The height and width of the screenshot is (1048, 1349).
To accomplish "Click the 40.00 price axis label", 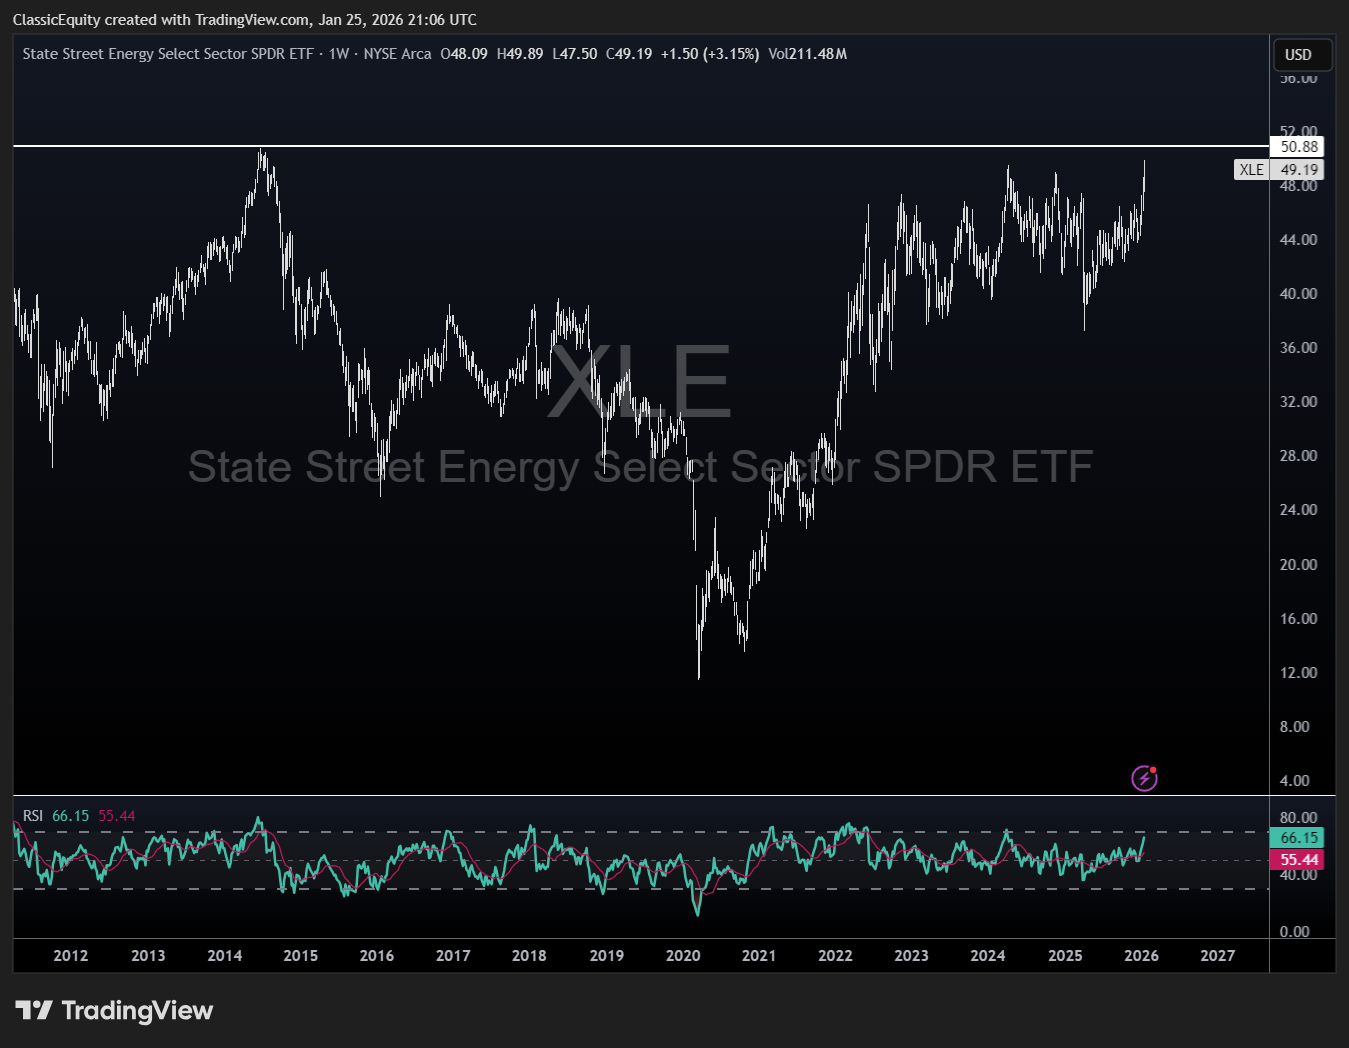I will (1298, 293).
